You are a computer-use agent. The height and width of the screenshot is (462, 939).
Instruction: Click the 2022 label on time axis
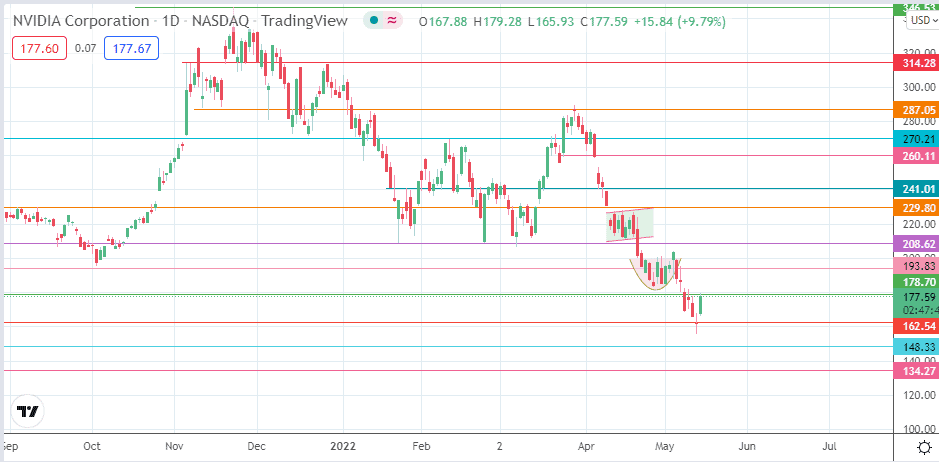pyautogui.click(x=344, y=446)
